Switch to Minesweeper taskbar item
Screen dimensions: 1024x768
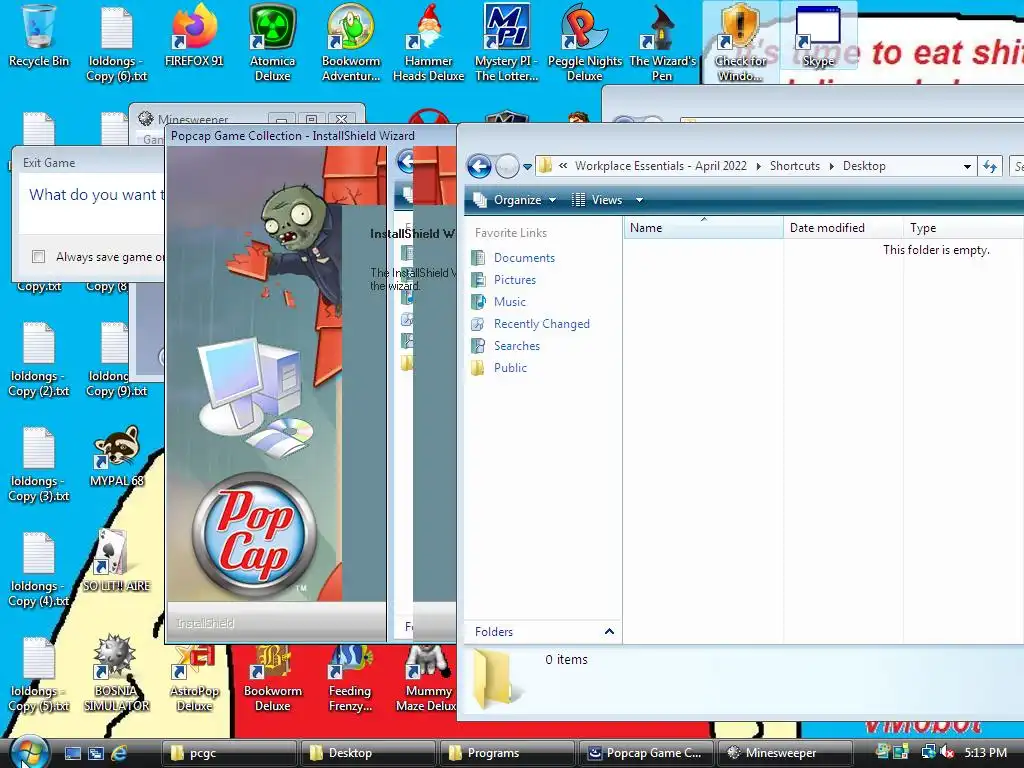click(x=784, y=753)
